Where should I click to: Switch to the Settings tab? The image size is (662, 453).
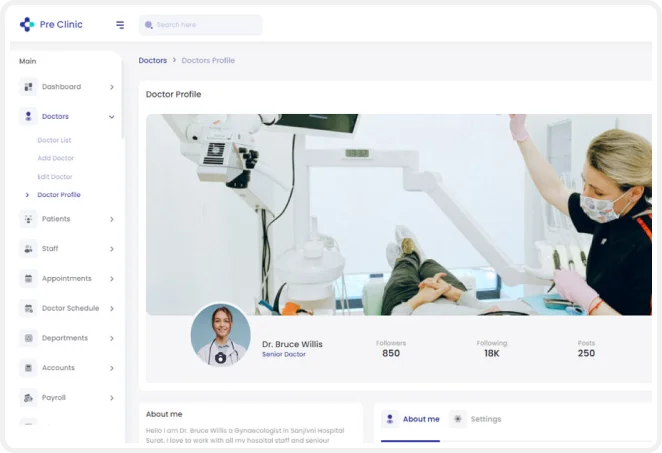475,419
